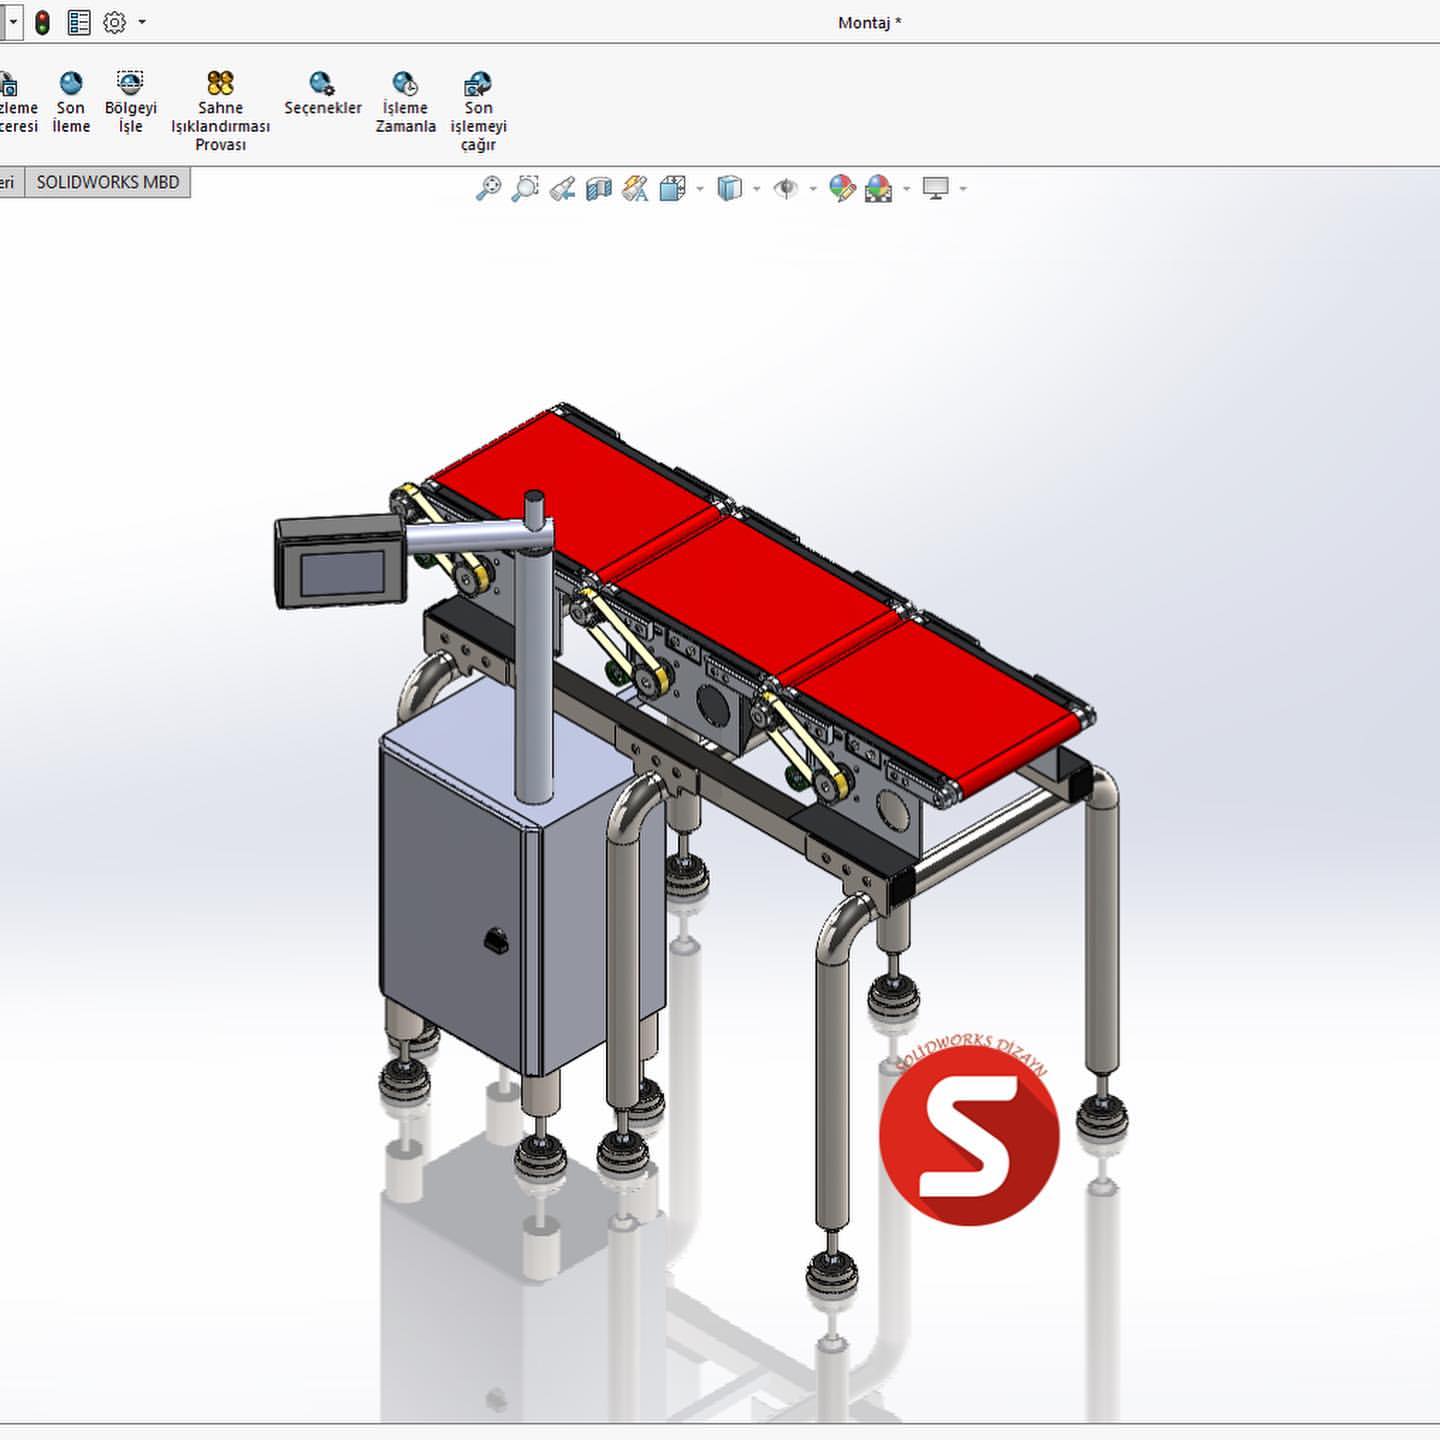Image resolution: width=1440 pixels, height=1440 pixels.
Task: Activate the Zoom to Area tool
Action: [524, 188]
